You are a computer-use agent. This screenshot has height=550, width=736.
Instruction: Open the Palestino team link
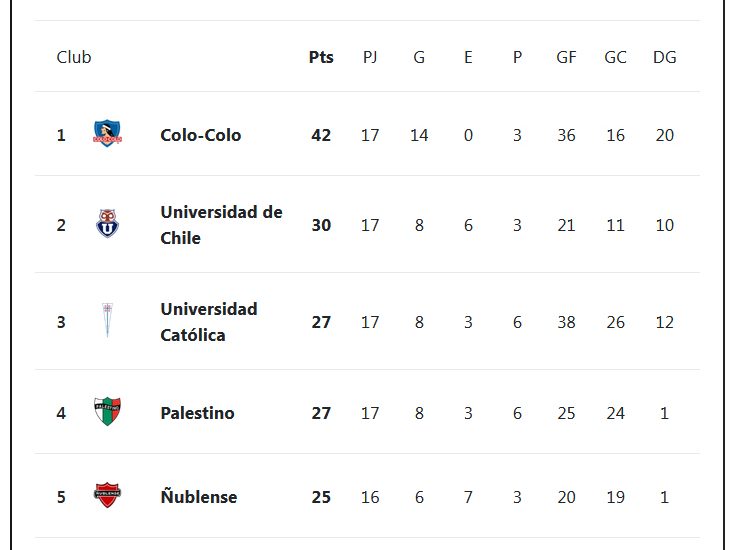point(197,413)
